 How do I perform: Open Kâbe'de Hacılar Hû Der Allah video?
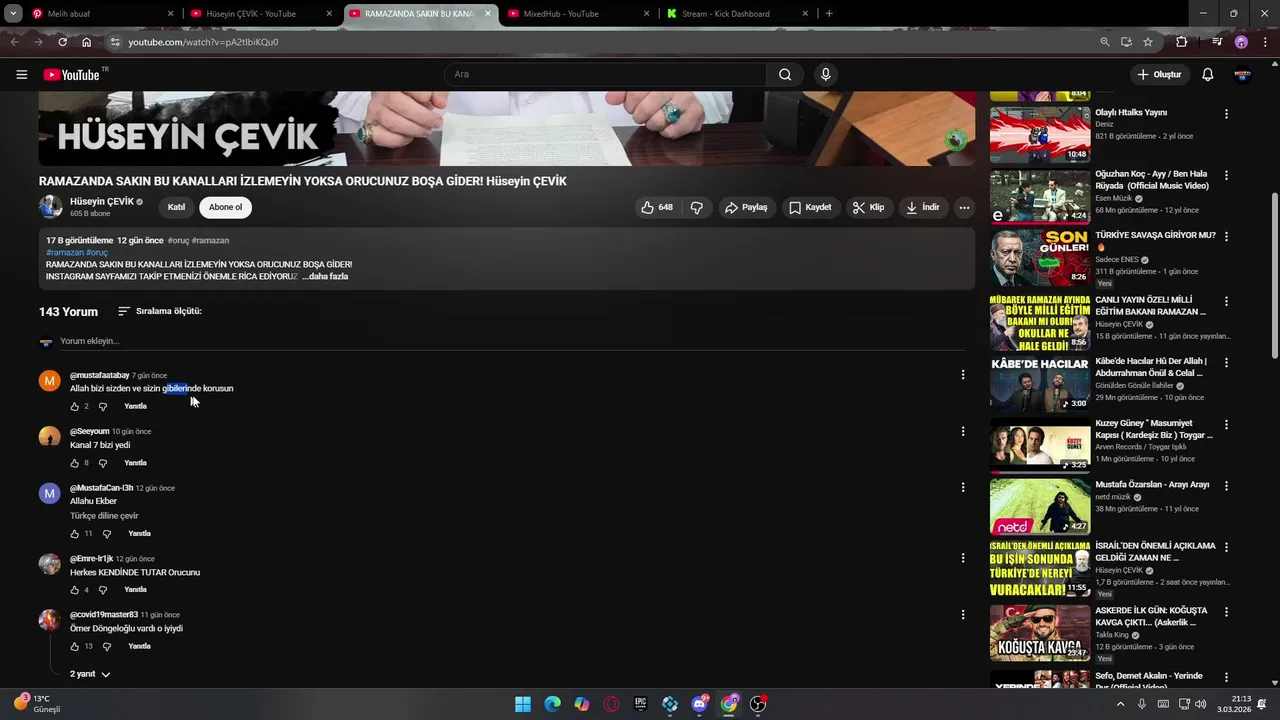coord(1040,383)
